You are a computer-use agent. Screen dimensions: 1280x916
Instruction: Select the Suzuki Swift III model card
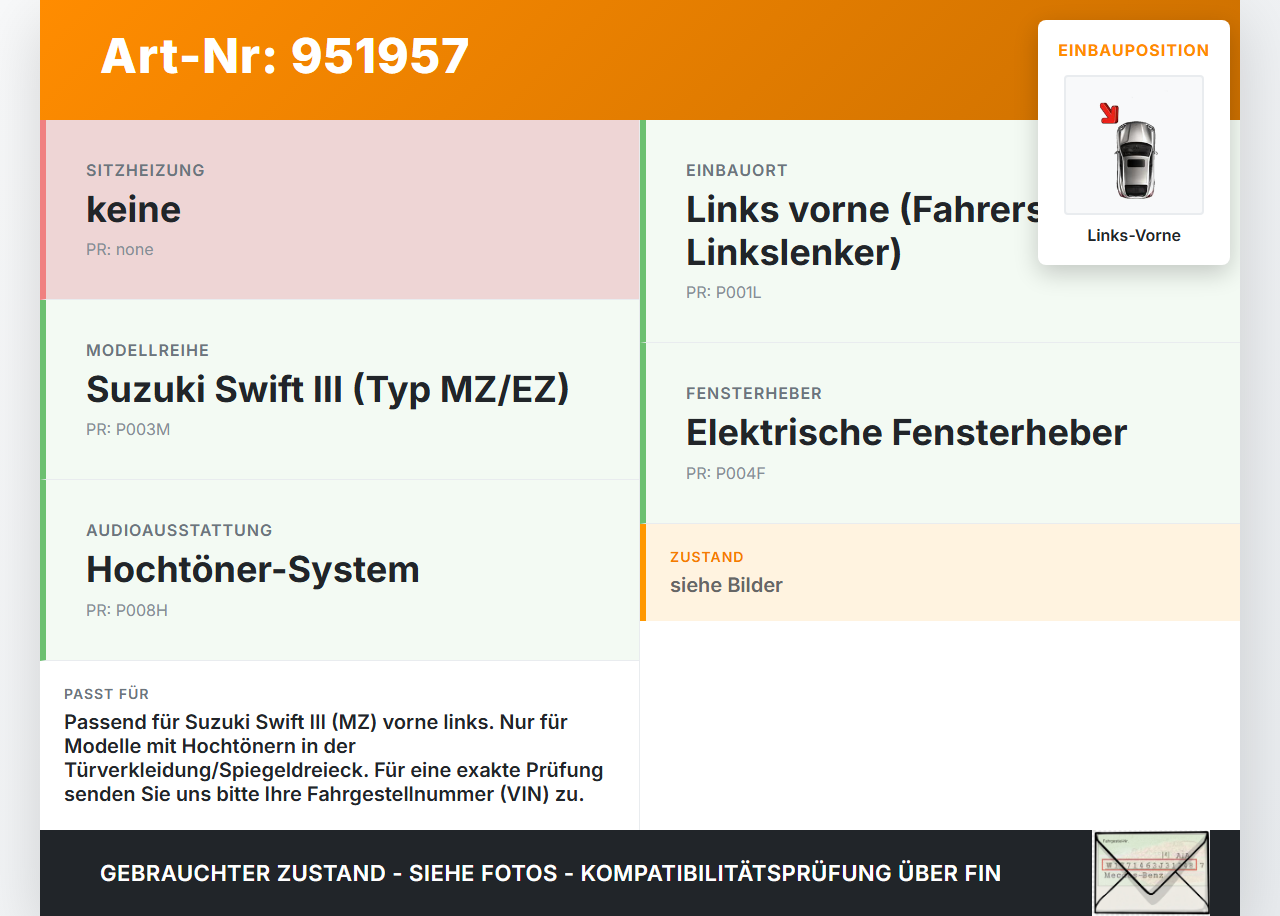pos(340,390)
